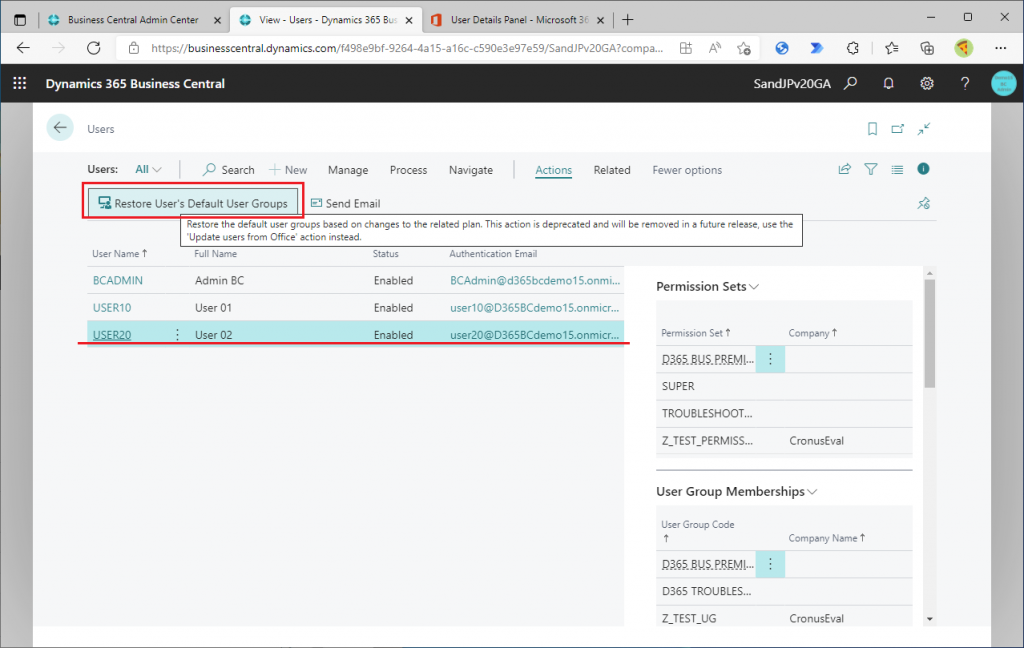Open the notifications bell icon
1024x648 pixels.
pyautogui.click(x=888, y=84)
